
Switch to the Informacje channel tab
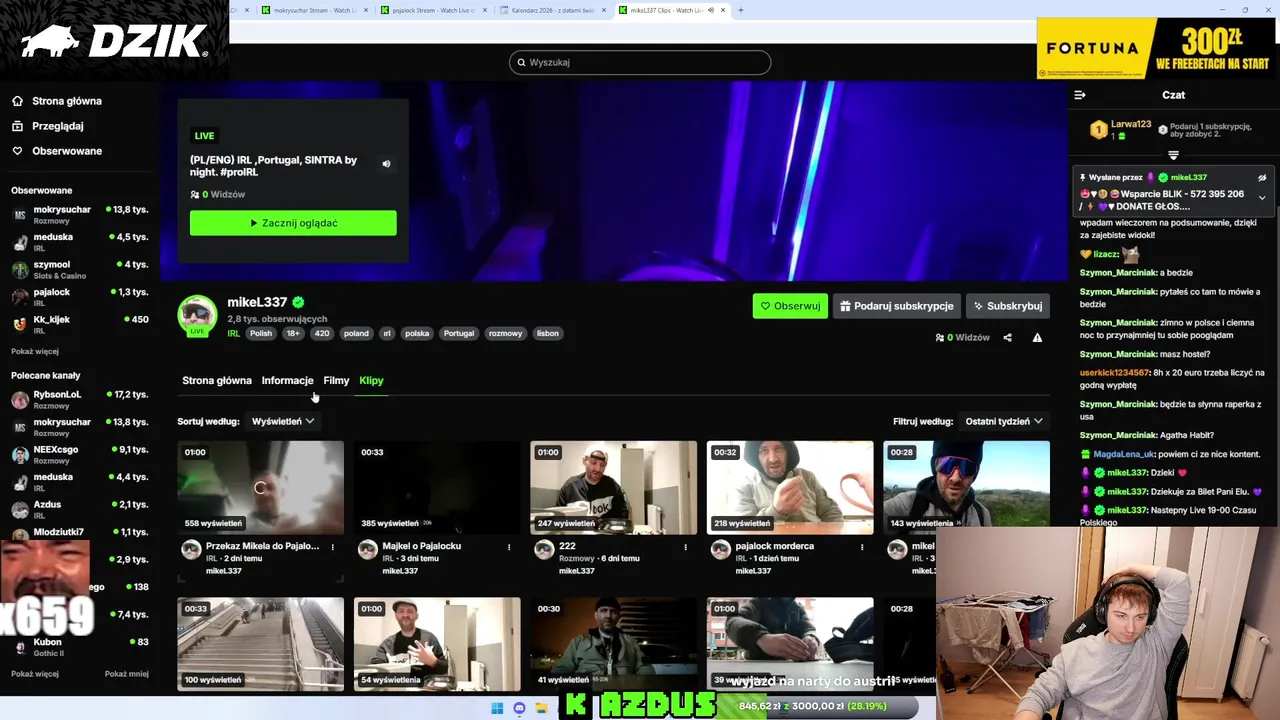[x=287, y=381]
